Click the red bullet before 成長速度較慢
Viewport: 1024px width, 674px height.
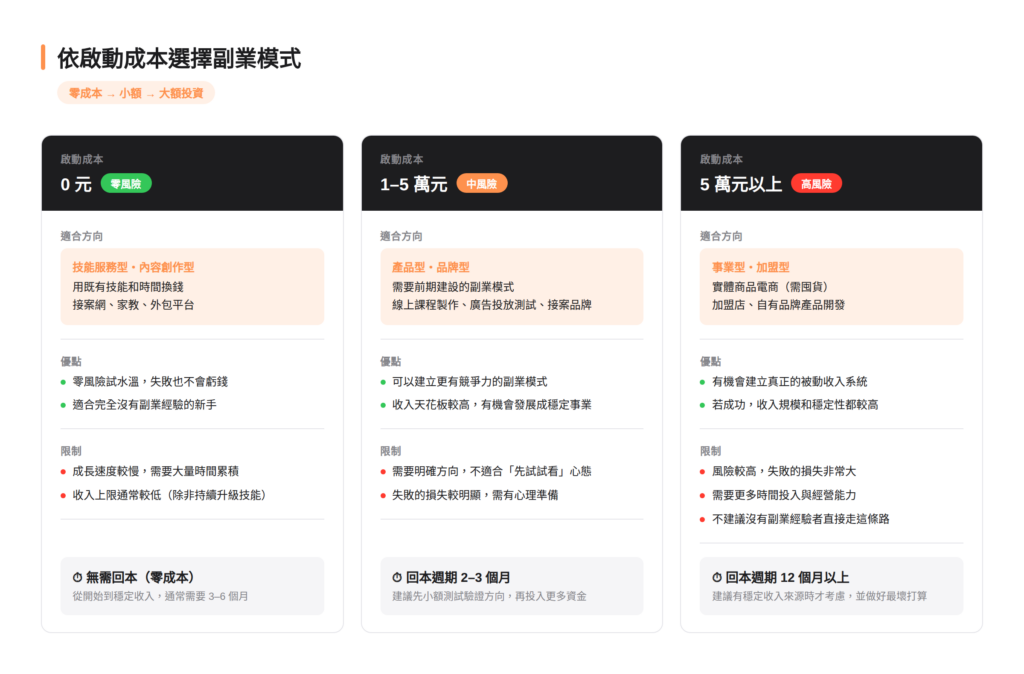[x=64, y=472]
